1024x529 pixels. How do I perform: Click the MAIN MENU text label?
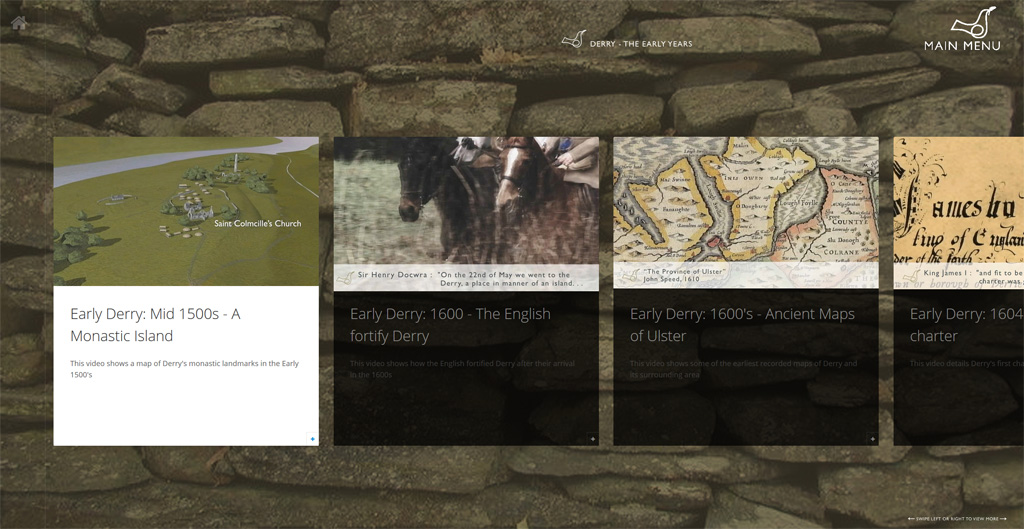click(962, 46)
